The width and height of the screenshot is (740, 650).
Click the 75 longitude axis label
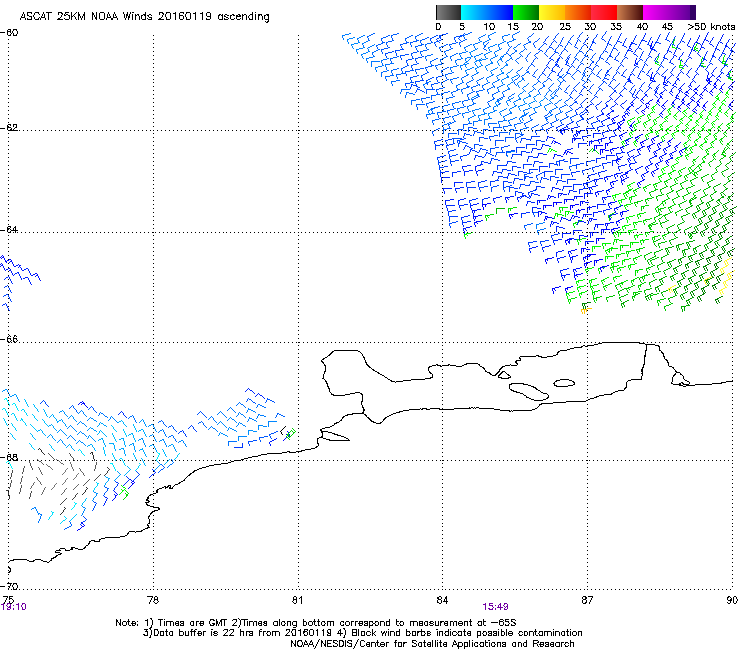tap(8, 600)
